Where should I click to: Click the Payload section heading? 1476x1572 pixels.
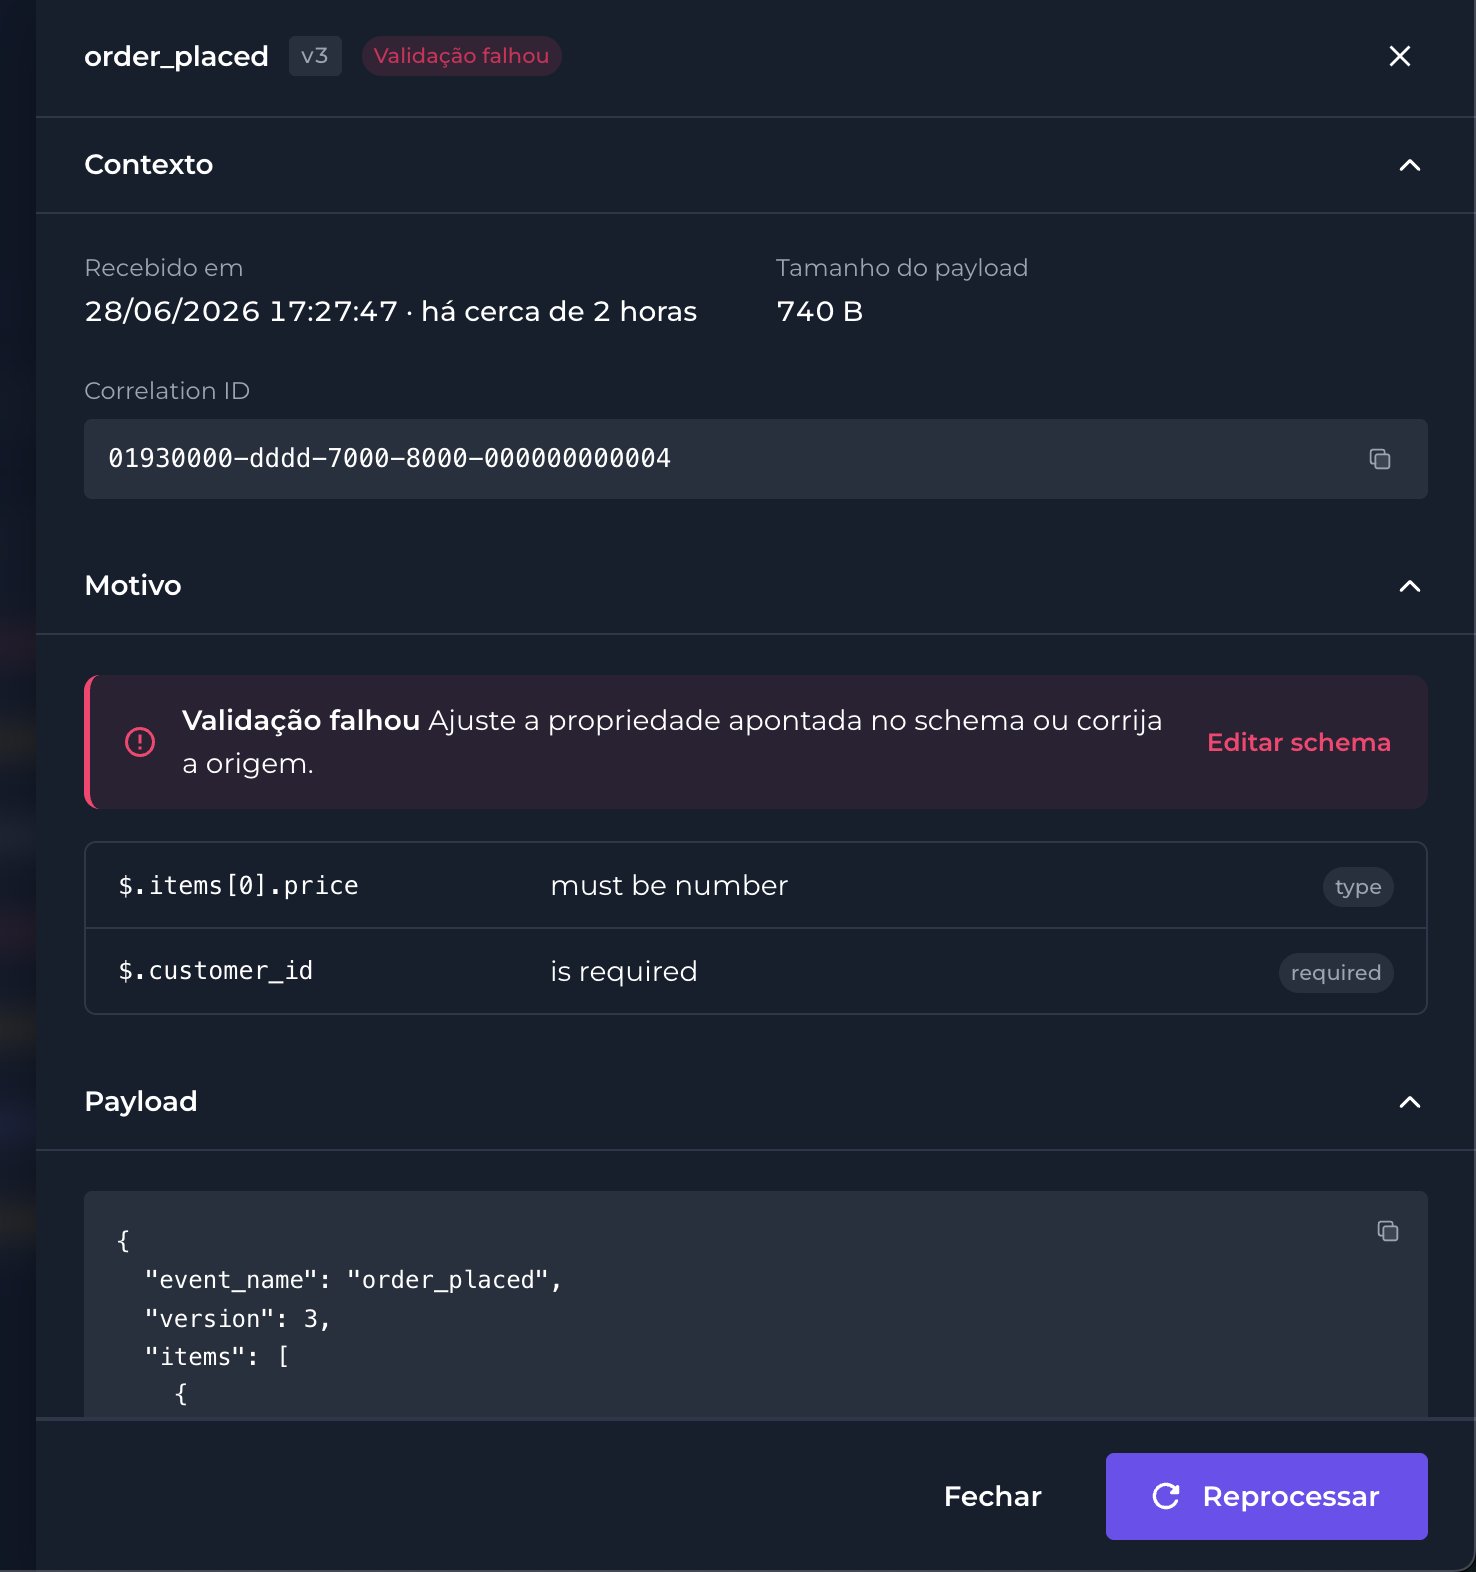[x=141, y=1101]
